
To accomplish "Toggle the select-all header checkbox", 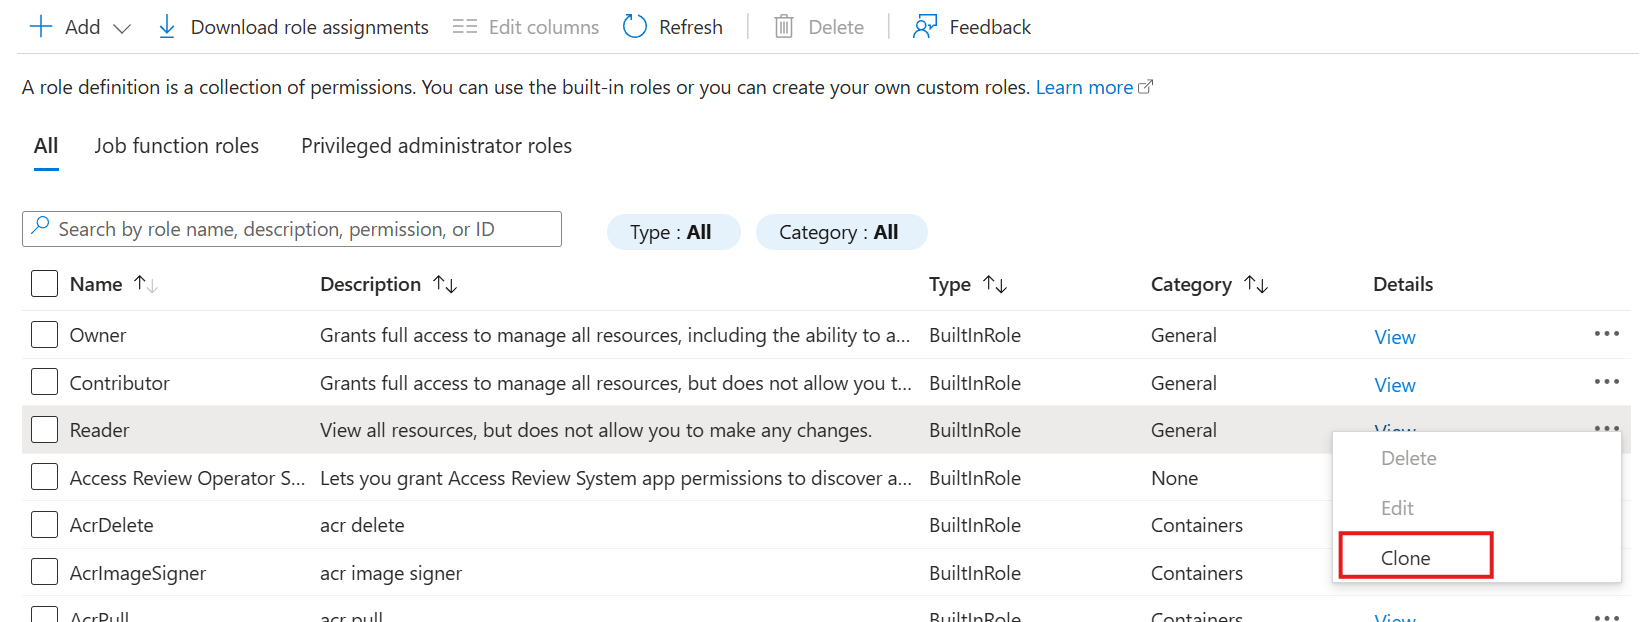I will click(x=44, y=284).
